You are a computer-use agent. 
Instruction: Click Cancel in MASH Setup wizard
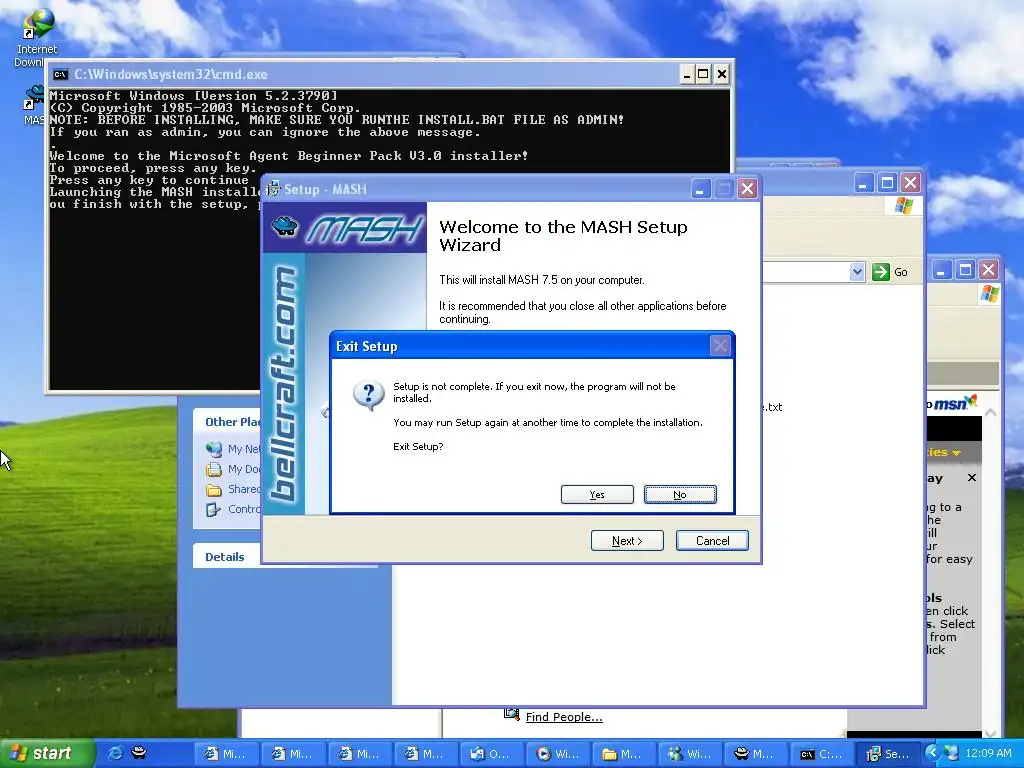click(712, 541)
